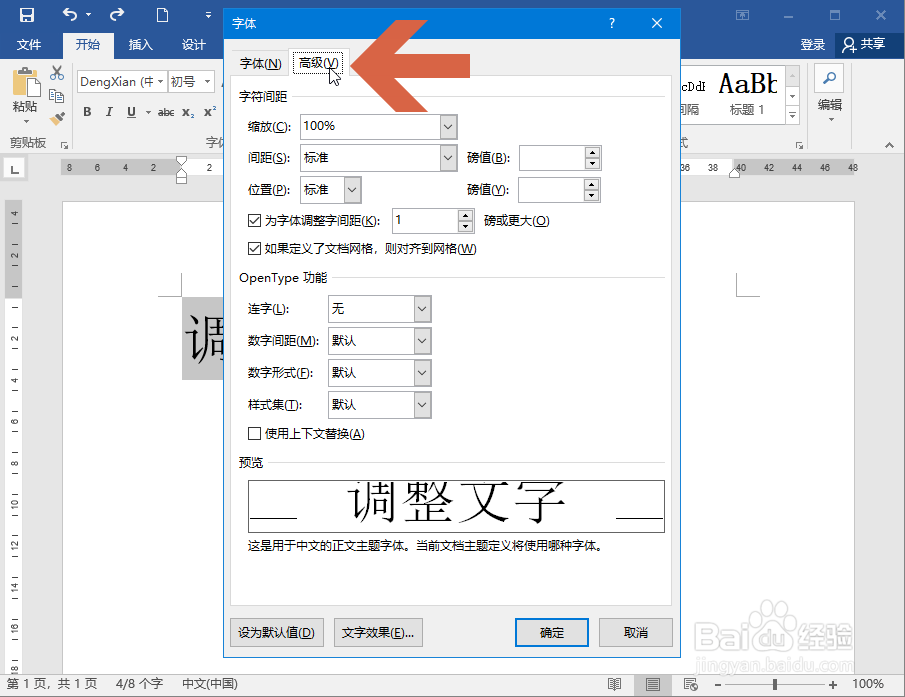Open the 样式集 style set dropdown

tap(421, 404)
